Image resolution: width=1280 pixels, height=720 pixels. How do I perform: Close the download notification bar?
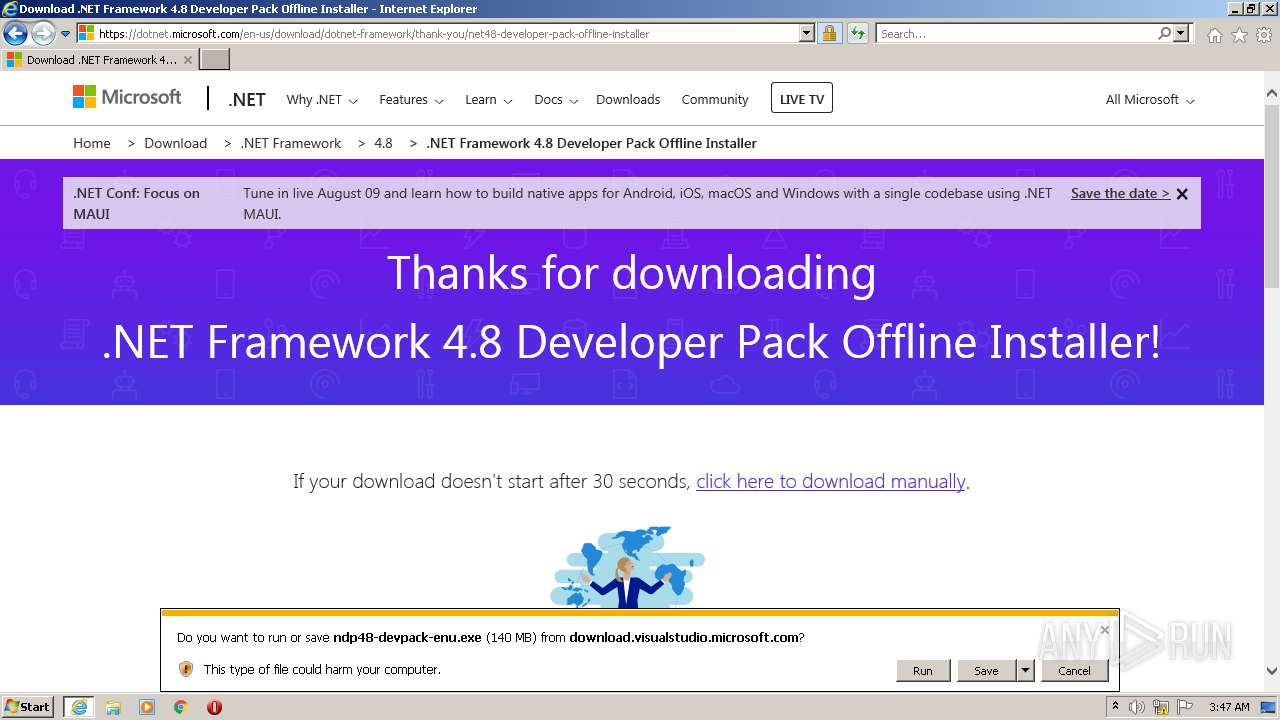click(x=1105, y=629)
